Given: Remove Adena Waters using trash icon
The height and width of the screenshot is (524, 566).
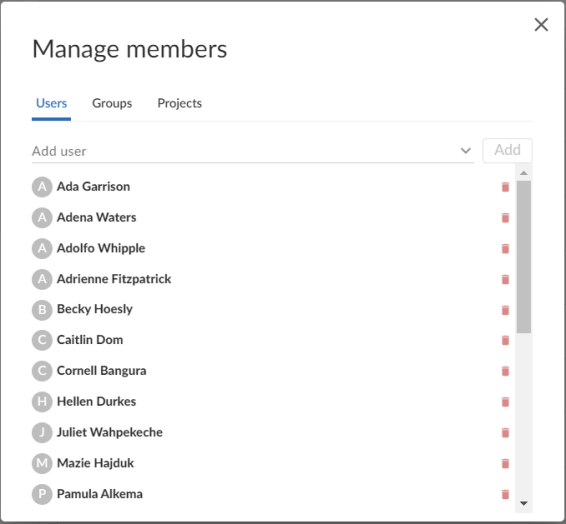Looking at the screenshot, I should point(505,218).
